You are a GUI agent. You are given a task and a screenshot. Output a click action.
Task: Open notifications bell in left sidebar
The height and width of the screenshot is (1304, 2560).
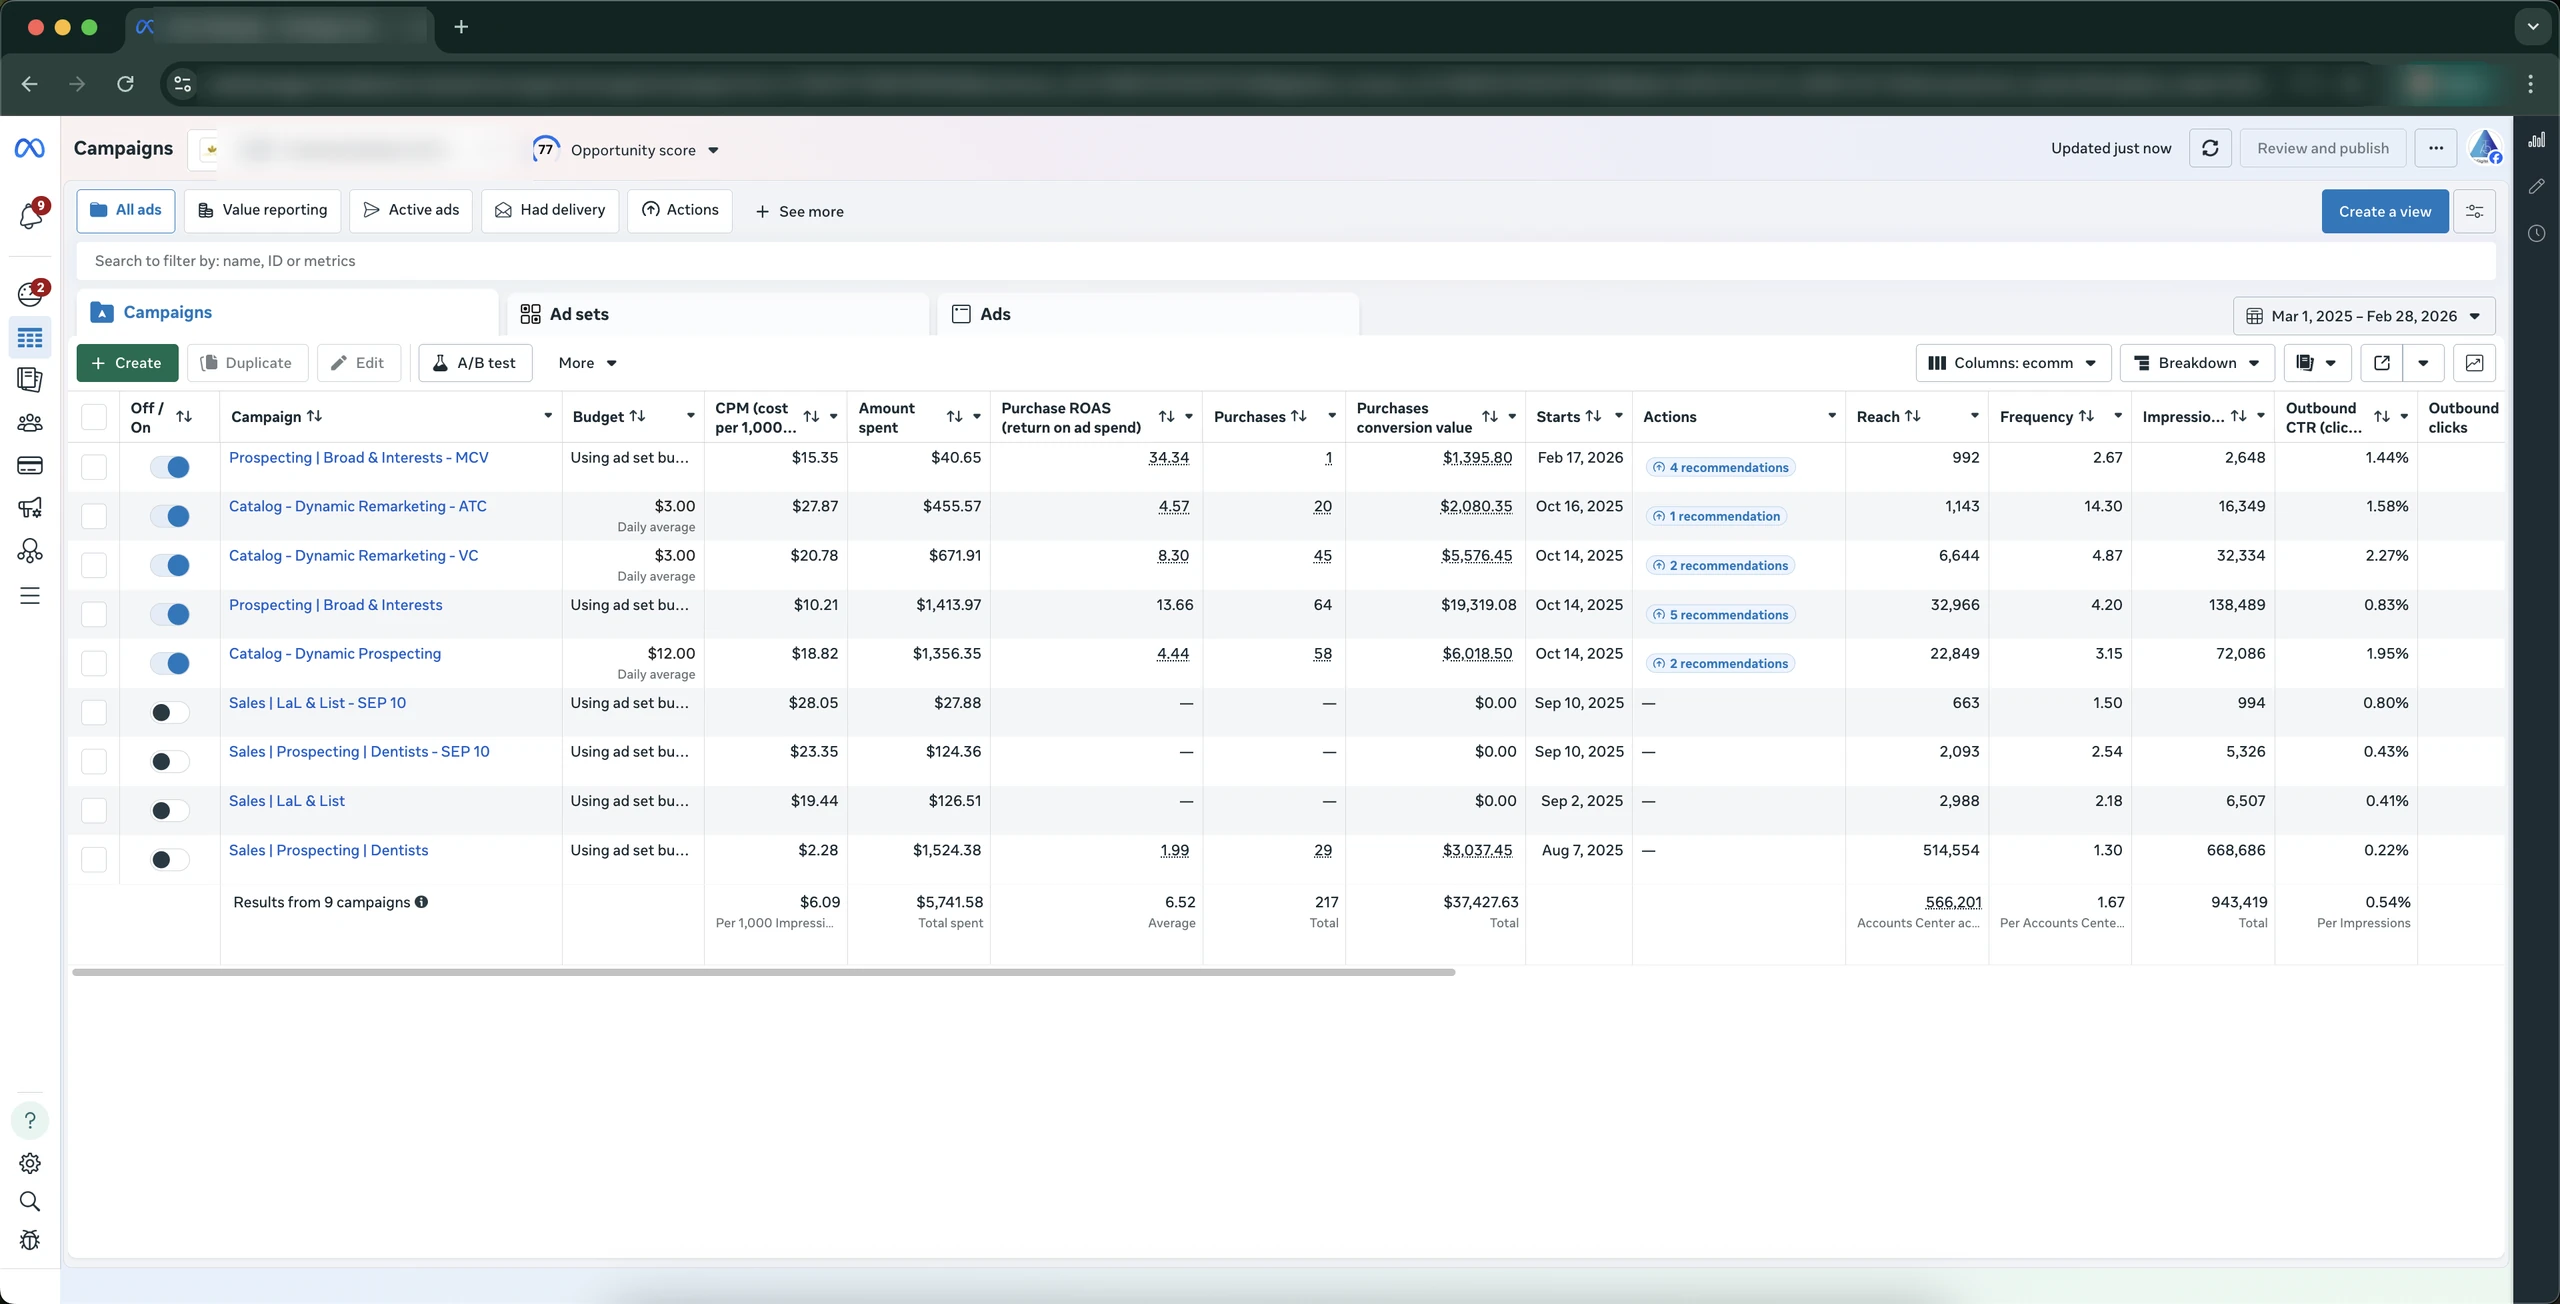[x=30, y=215]
